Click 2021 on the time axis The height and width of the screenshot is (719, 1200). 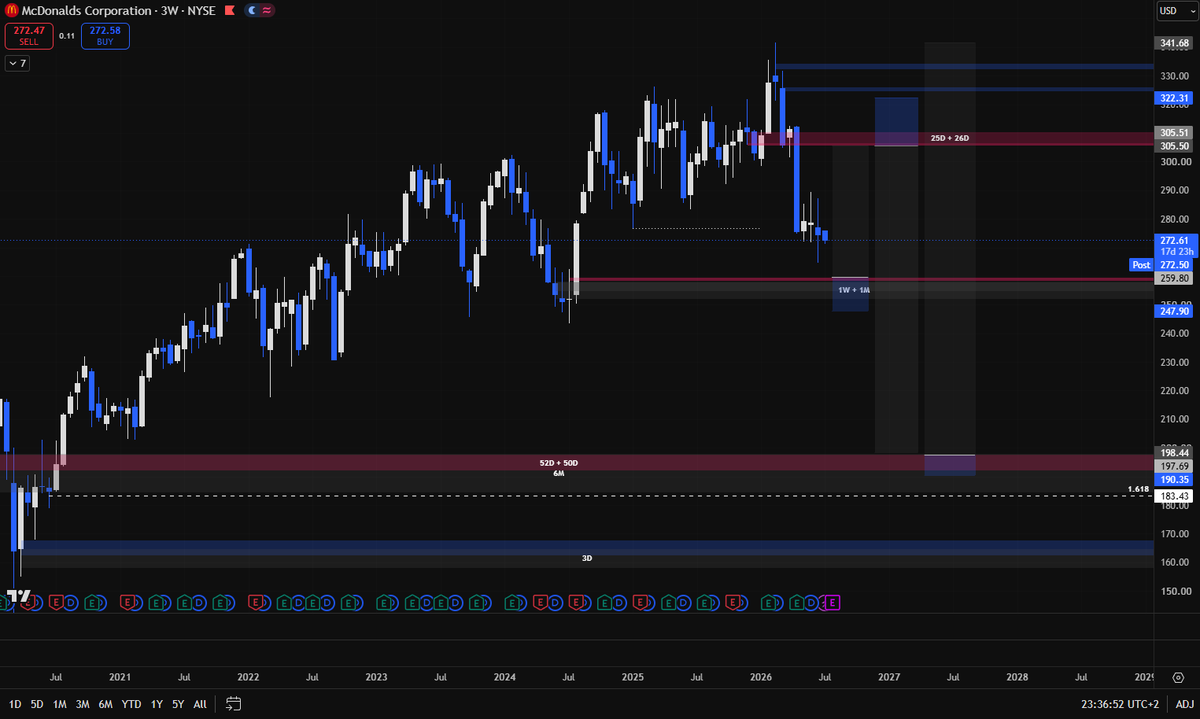[x=120, y=677]
